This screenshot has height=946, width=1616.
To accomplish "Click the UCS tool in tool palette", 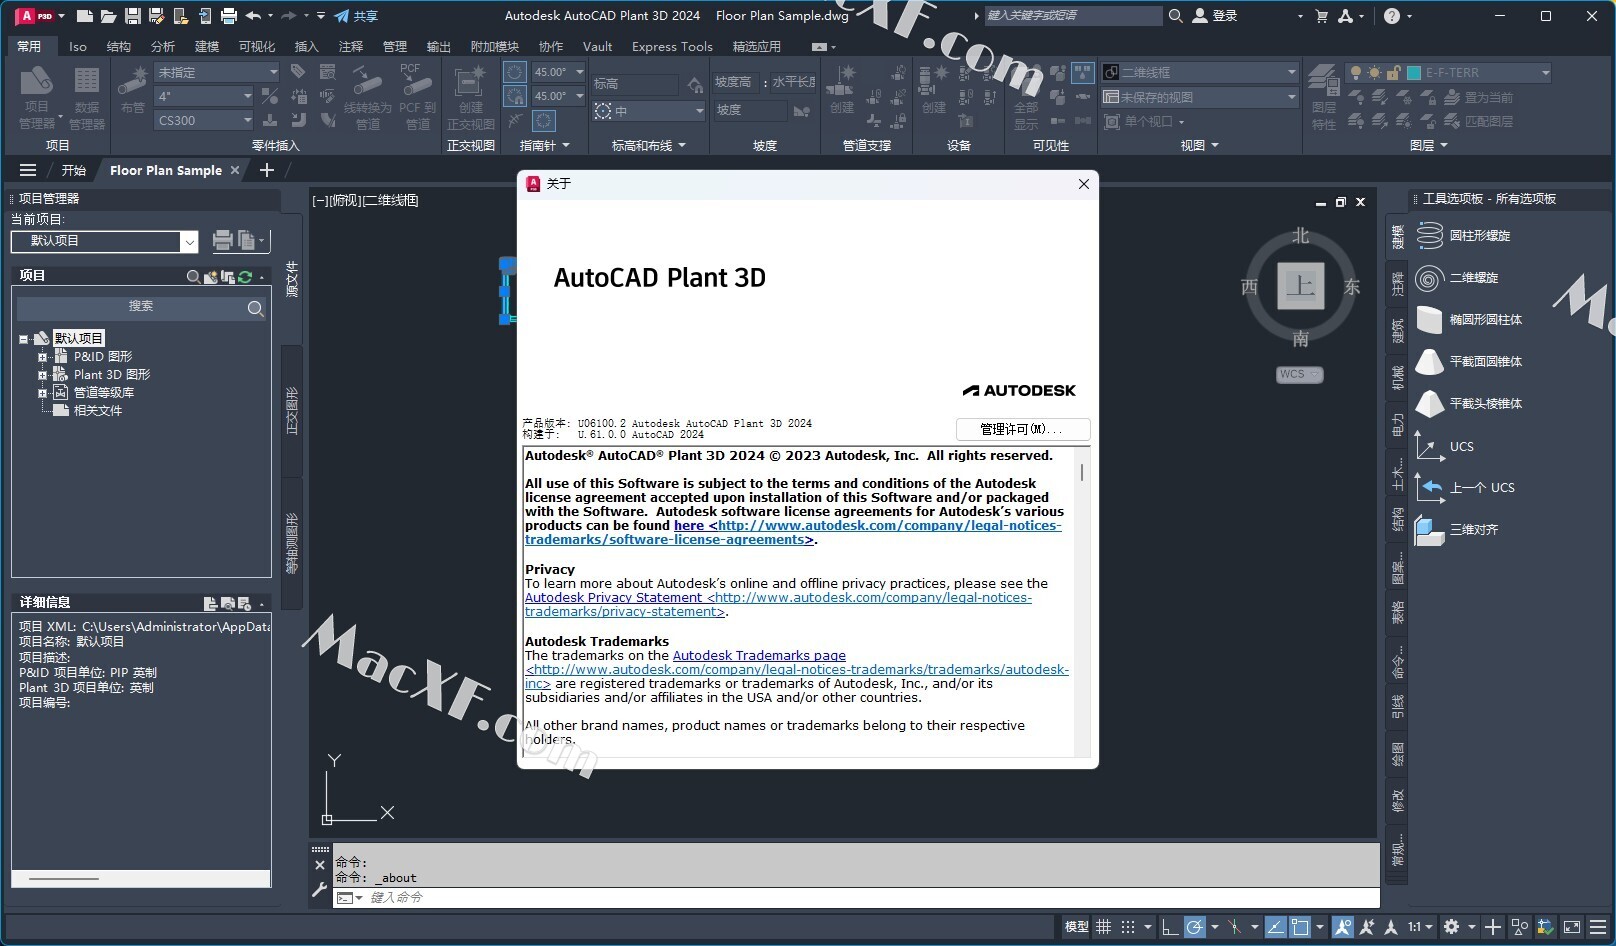I will pyautogui.click(x=1445, y=446).
